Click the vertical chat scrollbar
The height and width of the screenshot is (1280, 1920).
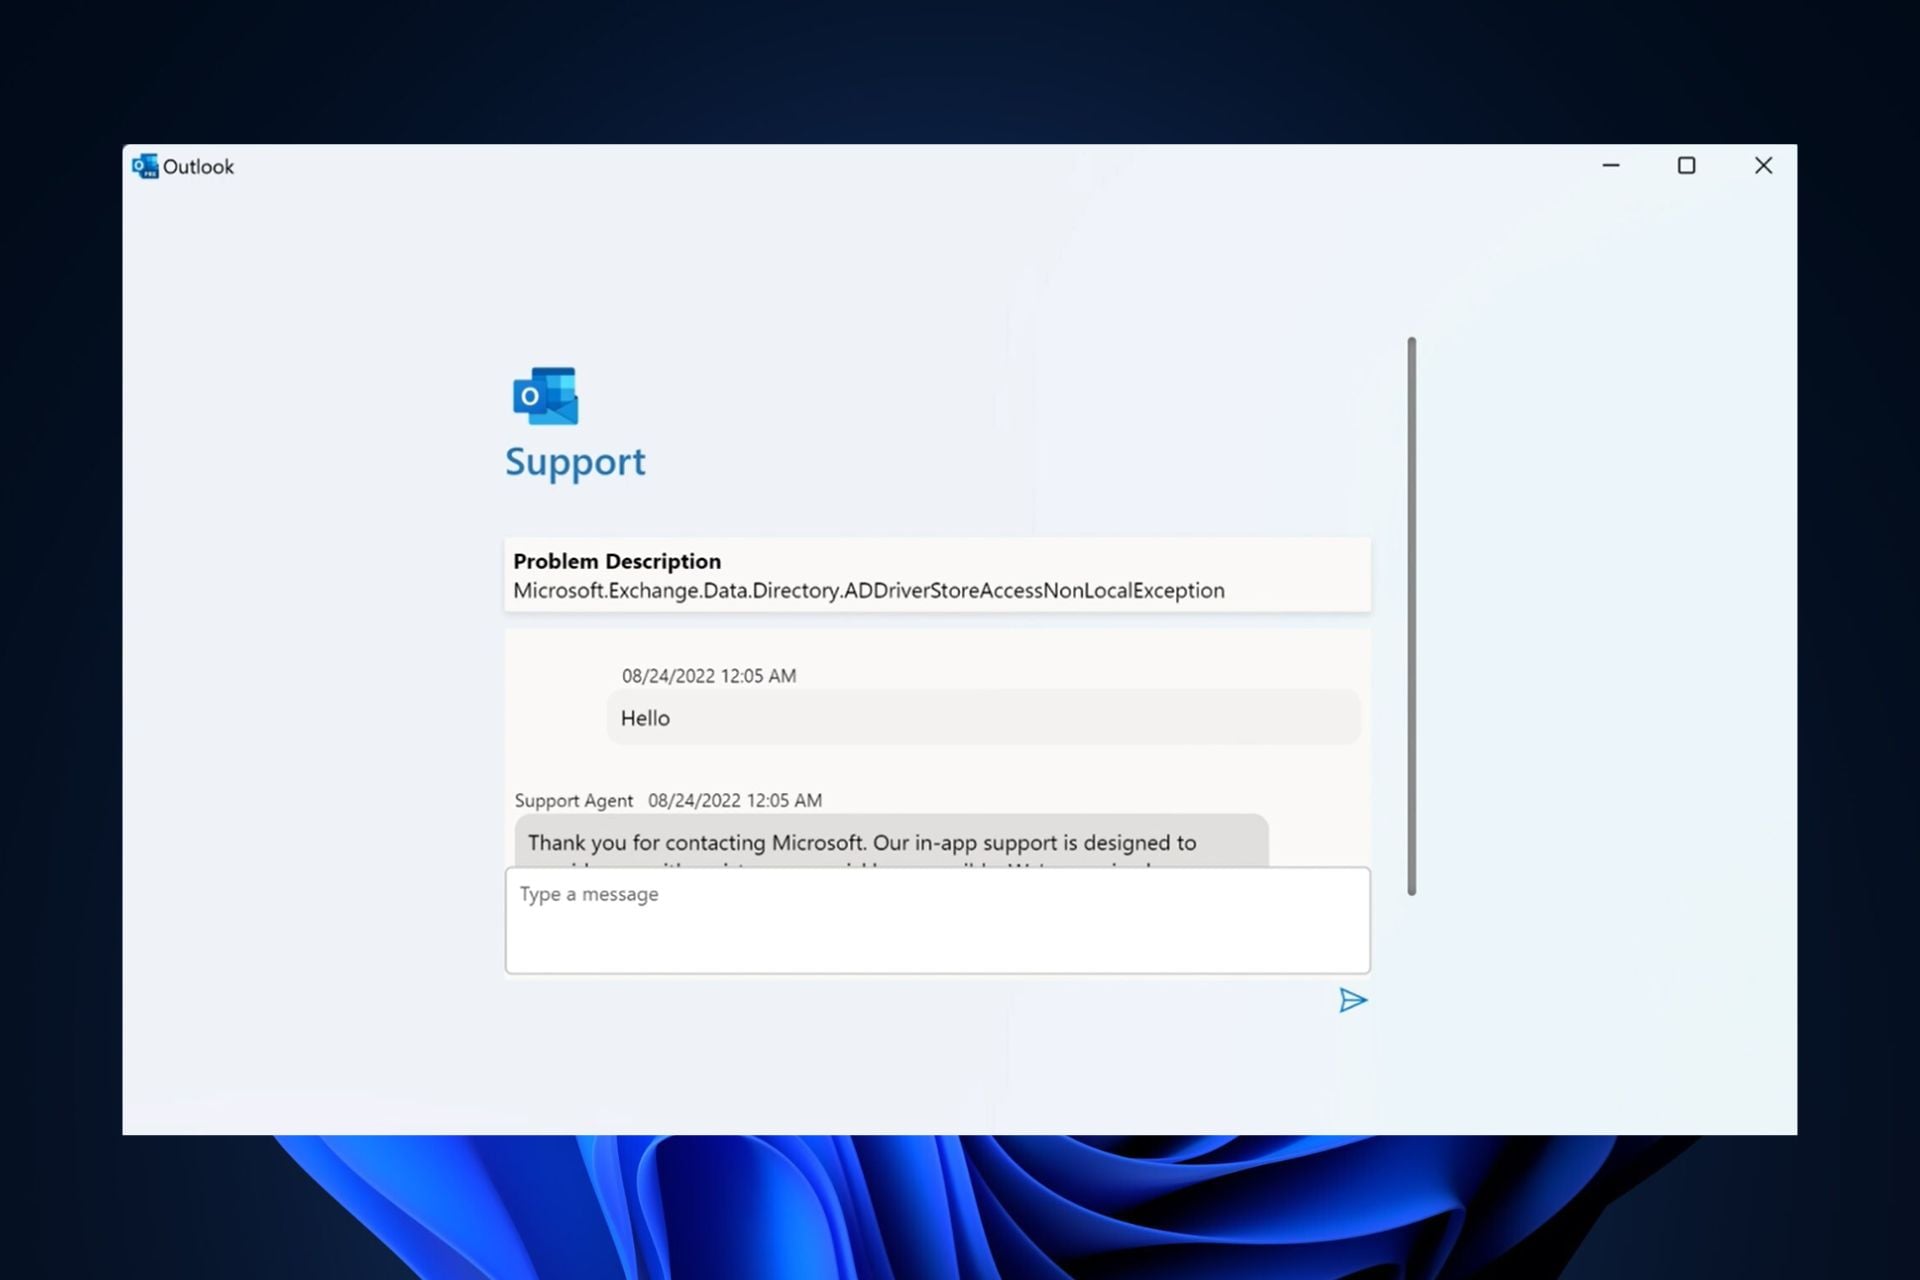point(1411,615)
